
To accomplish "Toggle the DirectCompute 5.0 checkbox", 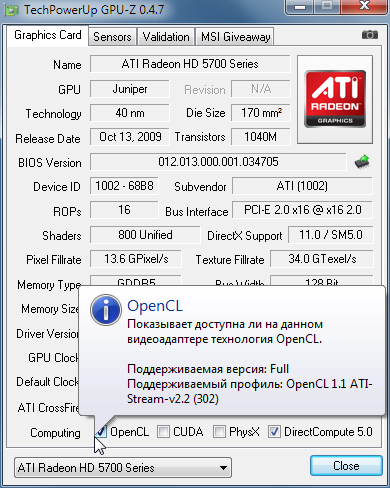I will 274,431.
